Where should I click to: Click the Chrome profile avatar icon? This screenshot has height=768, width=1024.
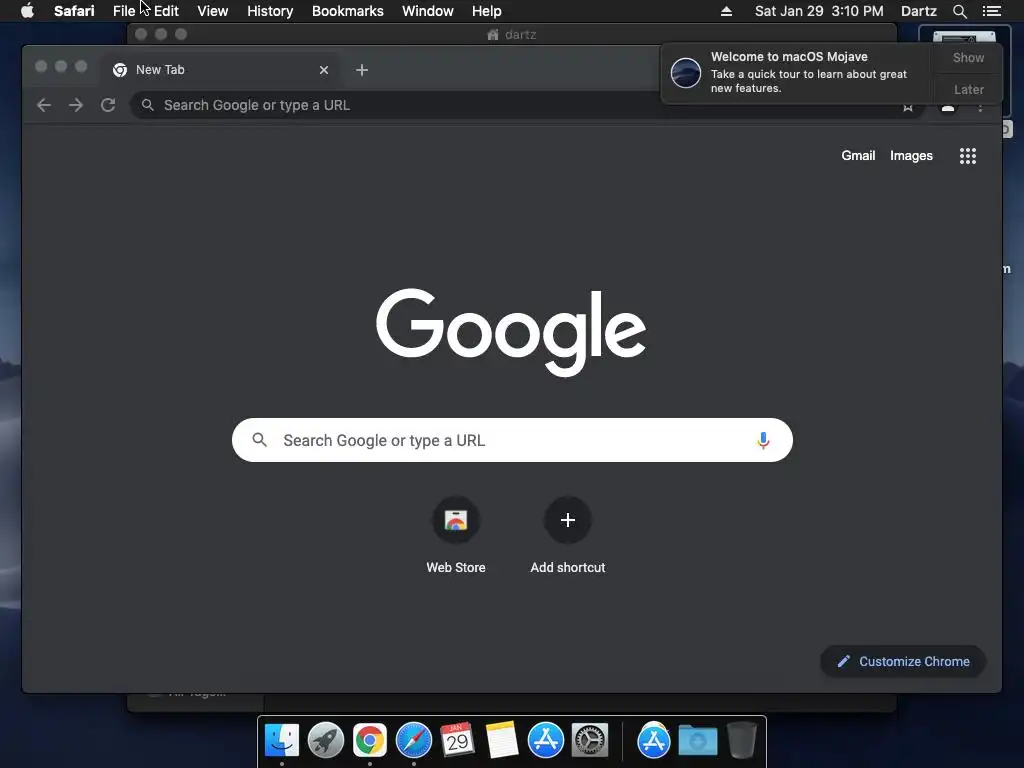tap(948, 108)
